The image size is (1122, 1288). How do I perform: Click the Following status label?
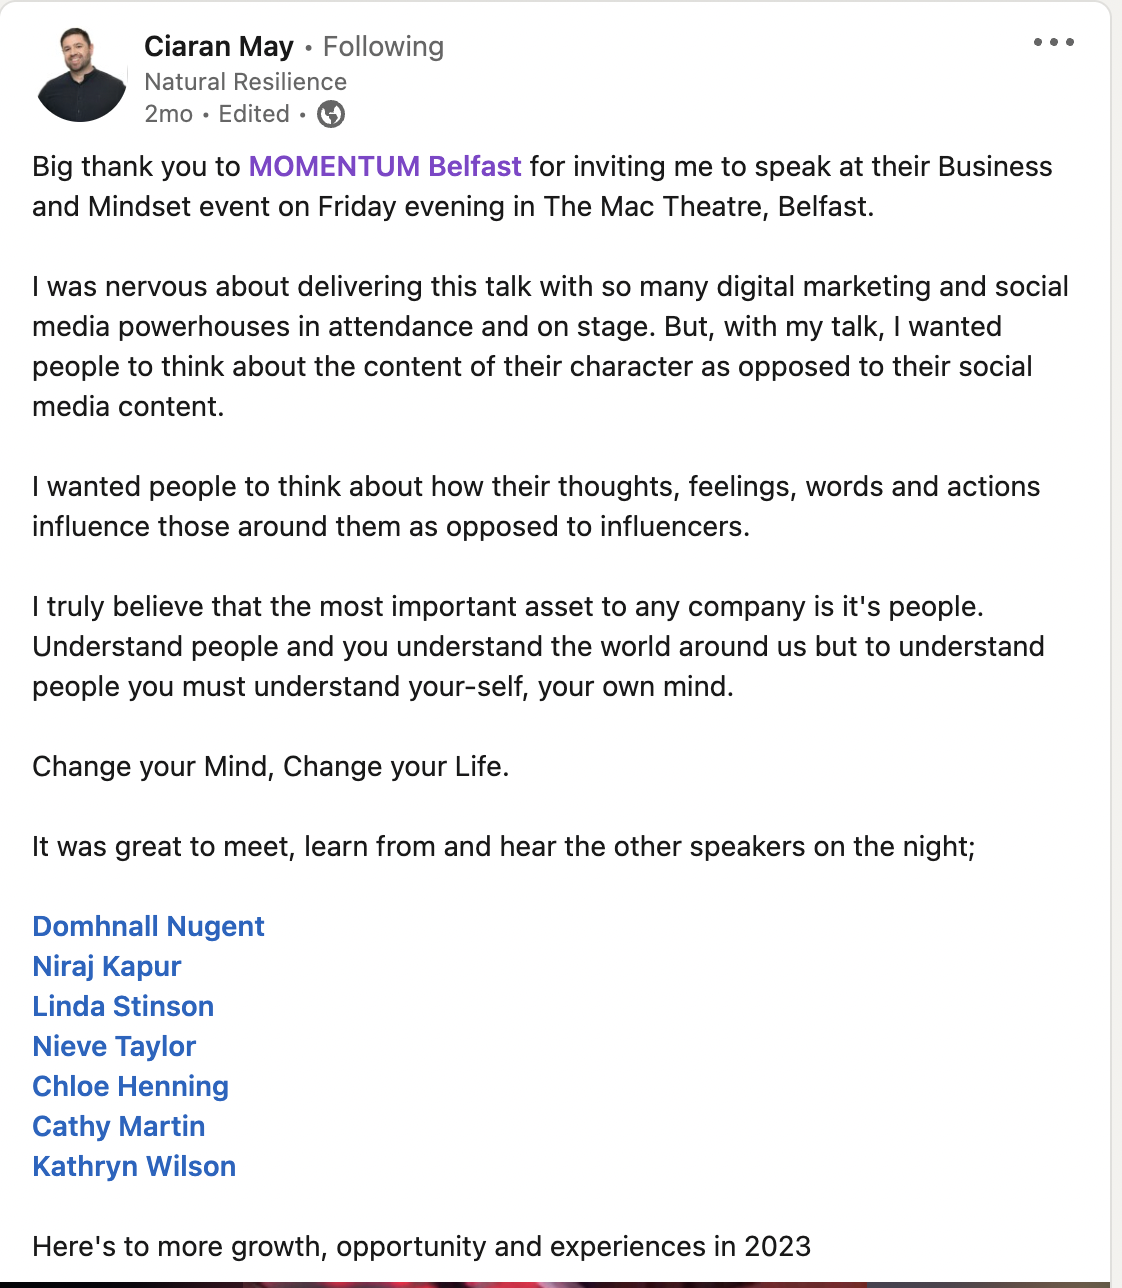coord(383,47)
